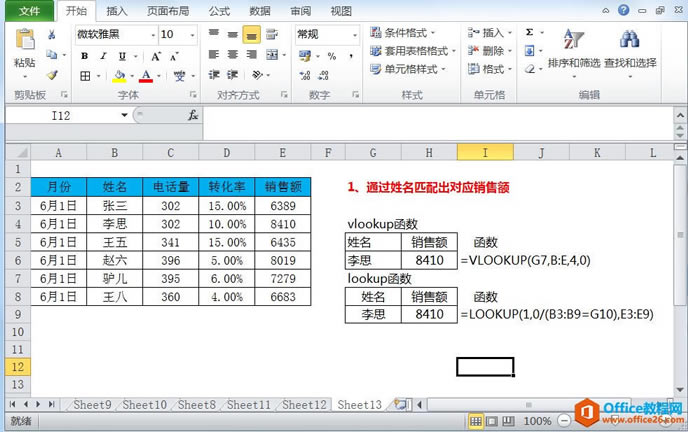Click Merge and Center icon
Viewport: 688px width, 432px height.
coord(272,54)
